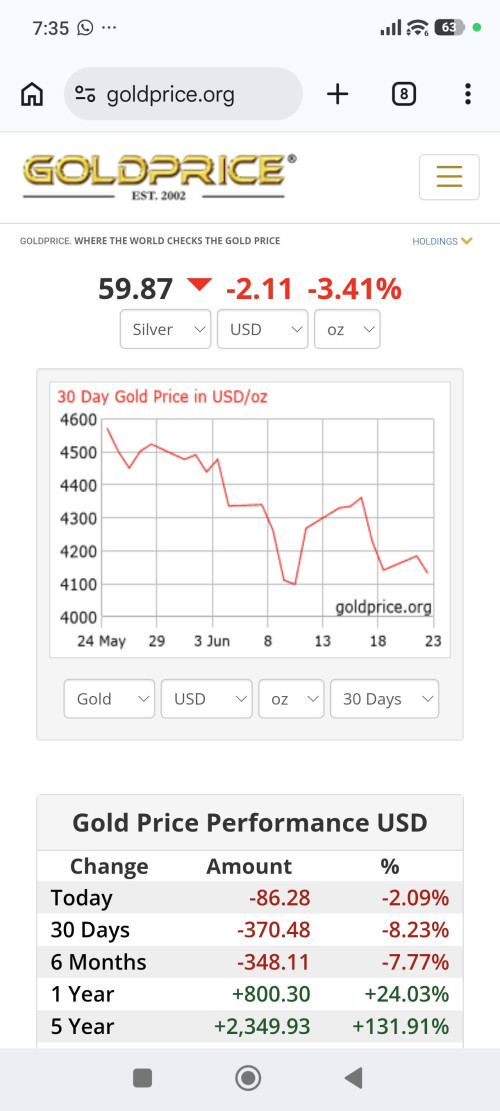Viewport: 500px width, 1111px height.
Task: Open the hamburger navigation menu
Action: [449, 176]
